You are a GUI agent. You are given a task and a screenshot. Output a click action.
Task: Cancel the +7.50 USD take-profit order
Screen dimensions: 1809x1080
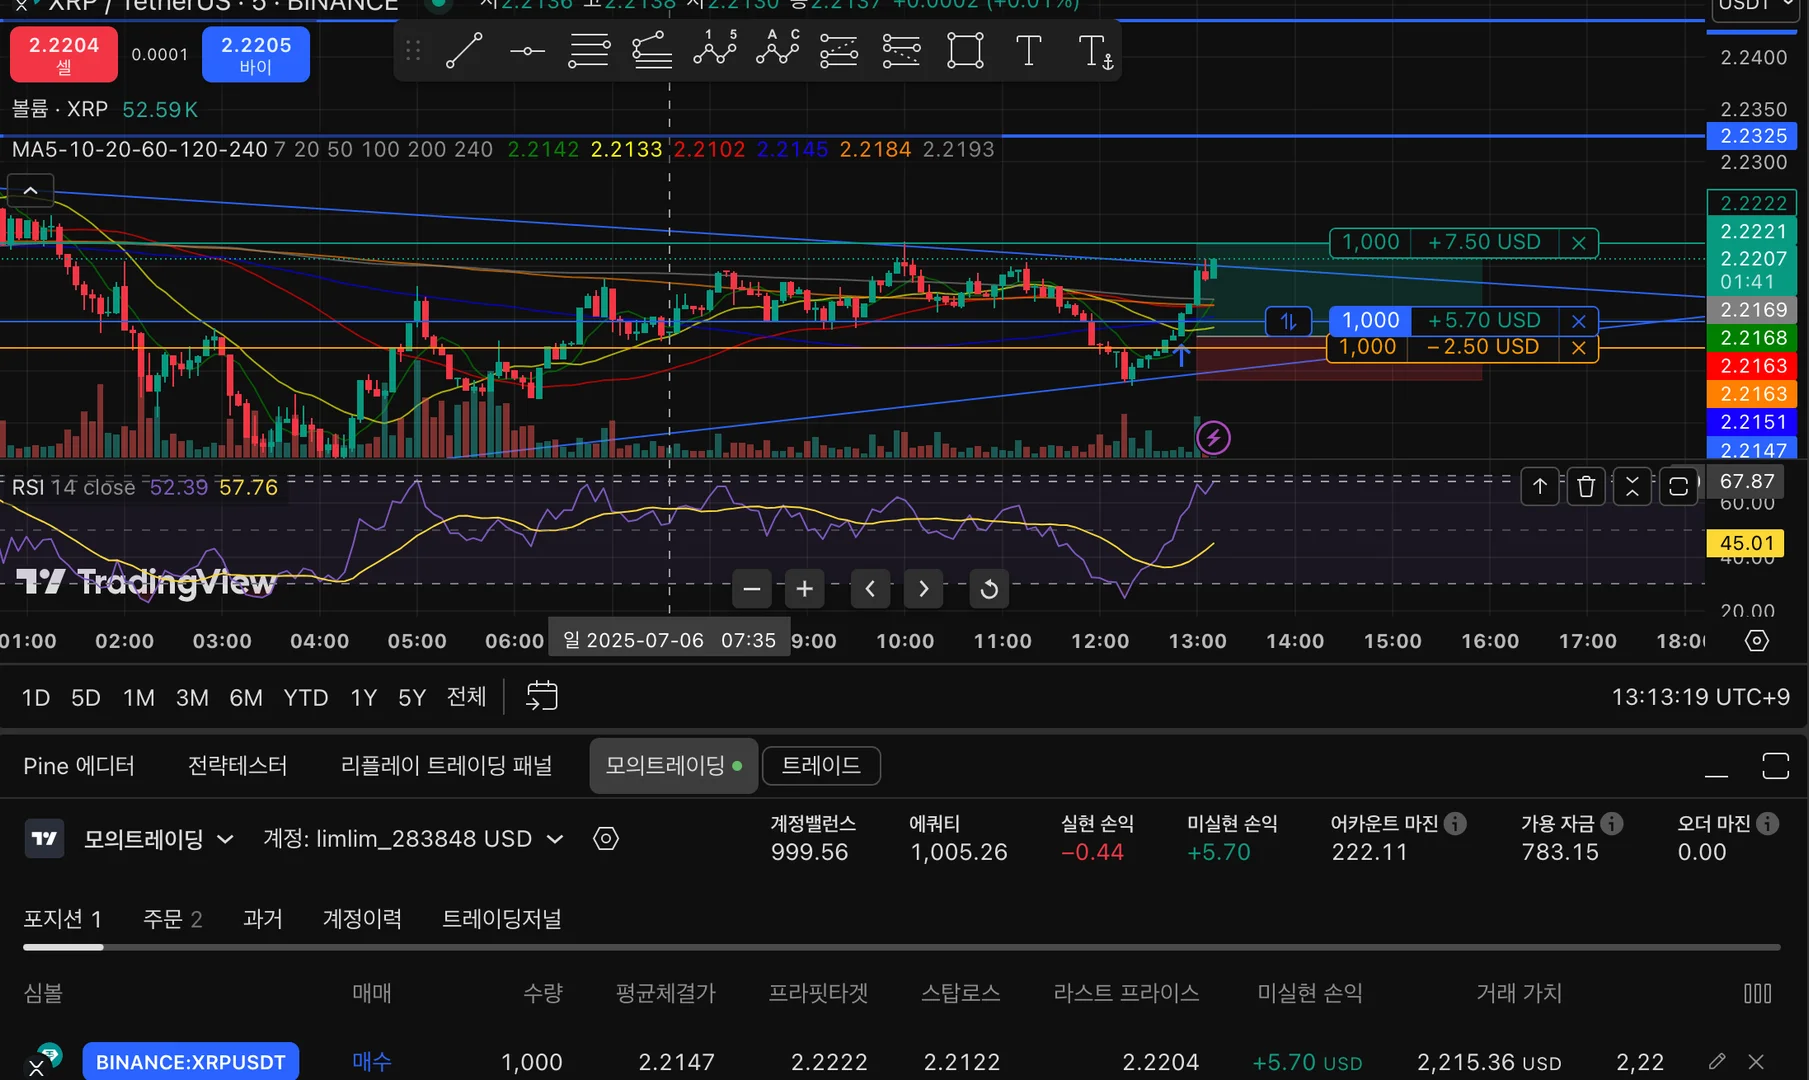(x=1579, y=243)
